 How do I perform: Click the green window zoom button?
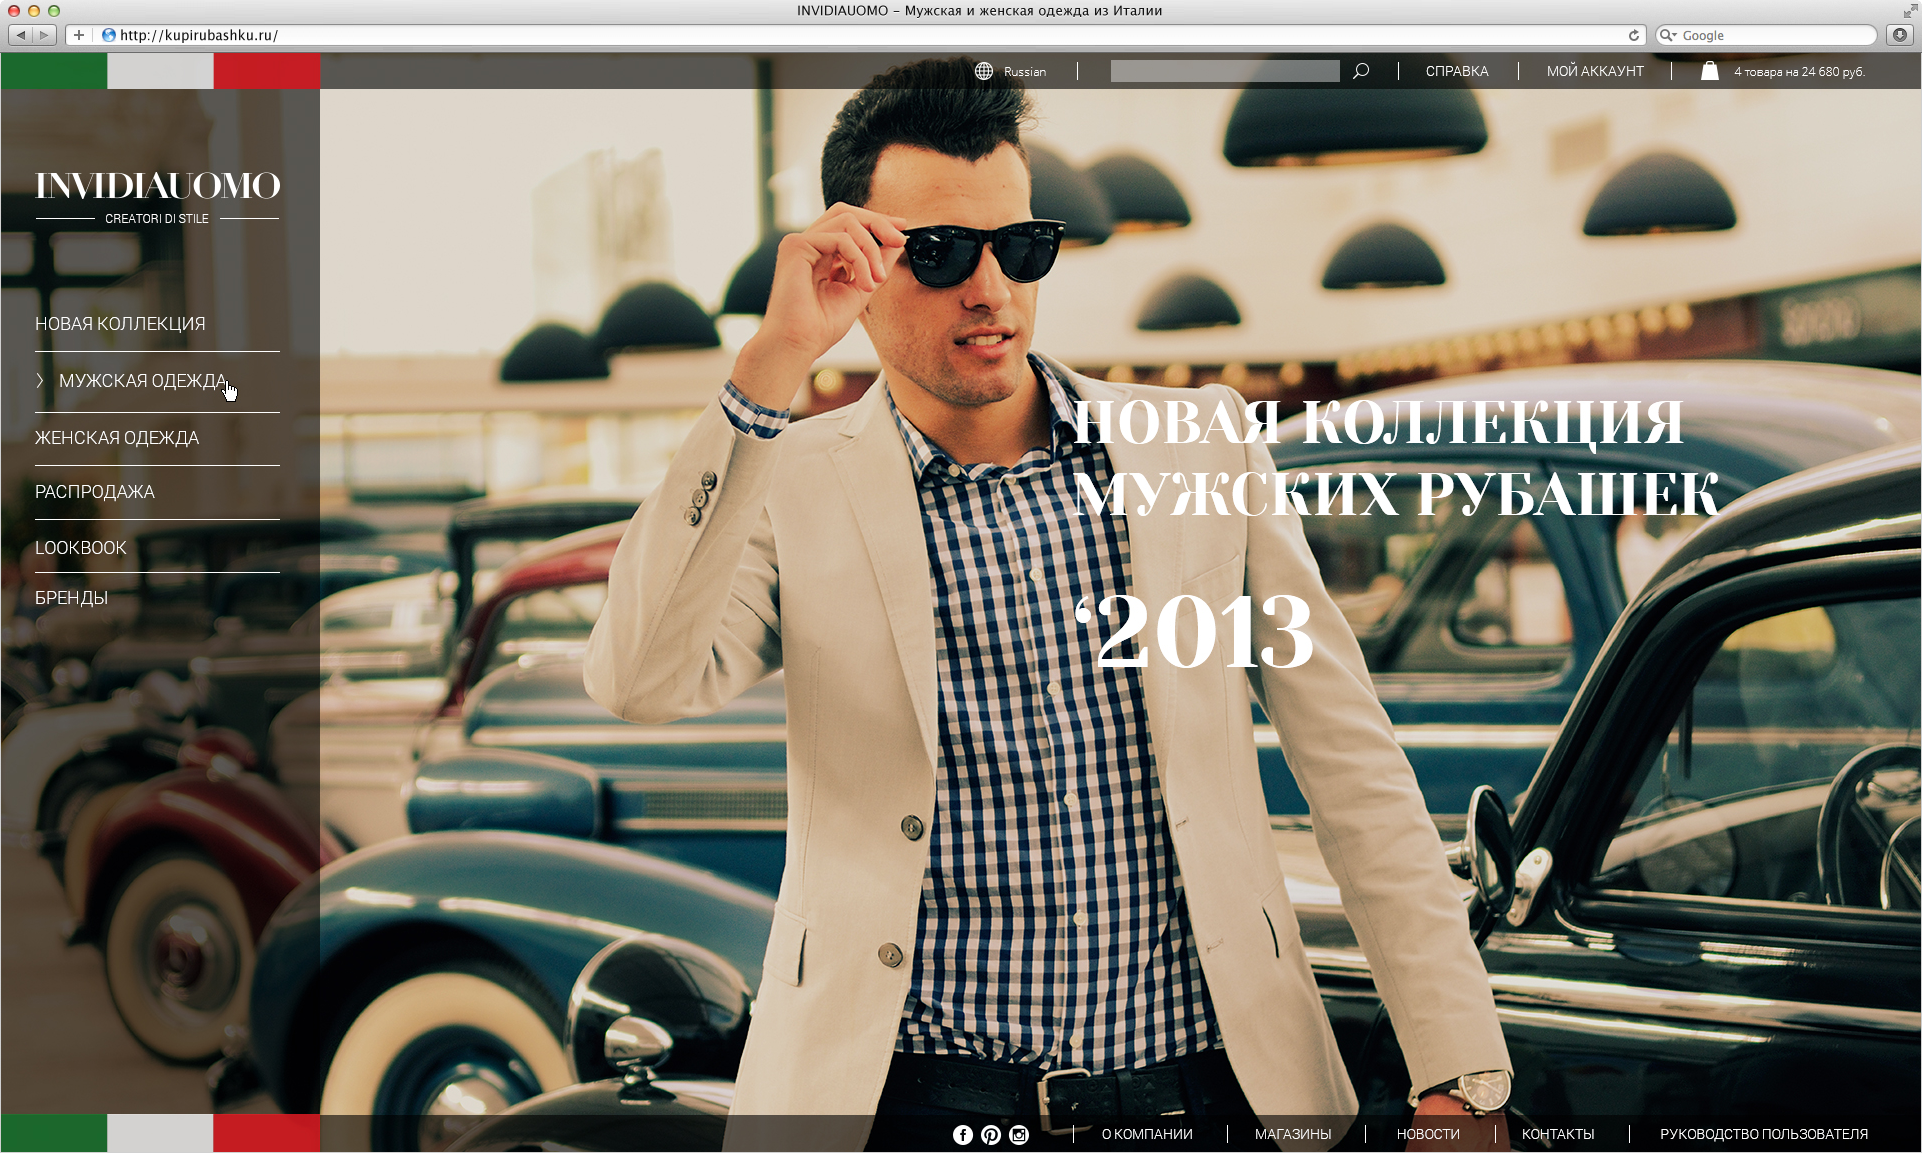[54, 10]
